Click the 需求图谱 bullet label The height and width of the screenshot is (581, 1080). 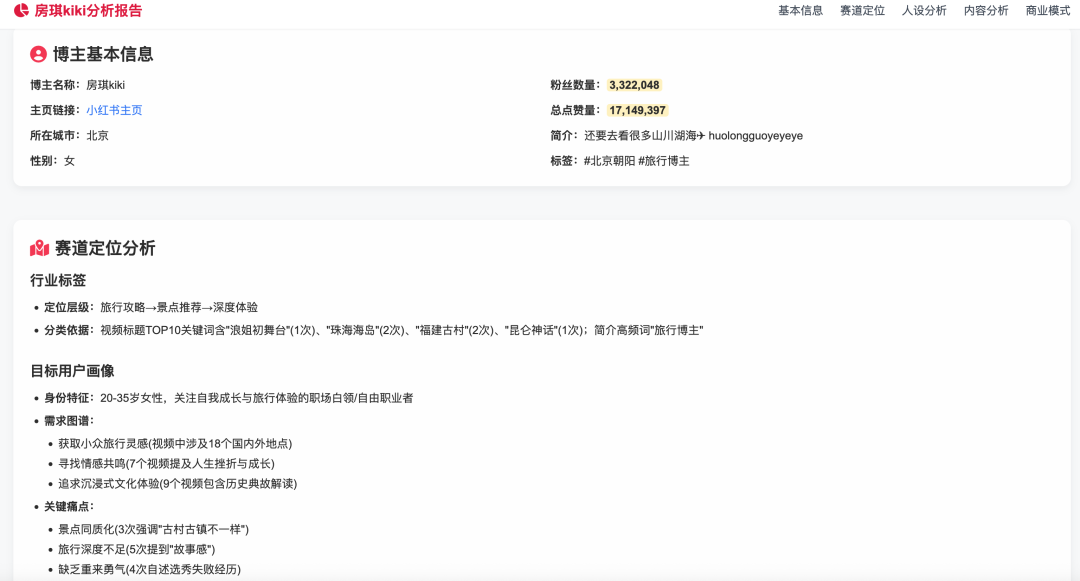pos(69,421)
